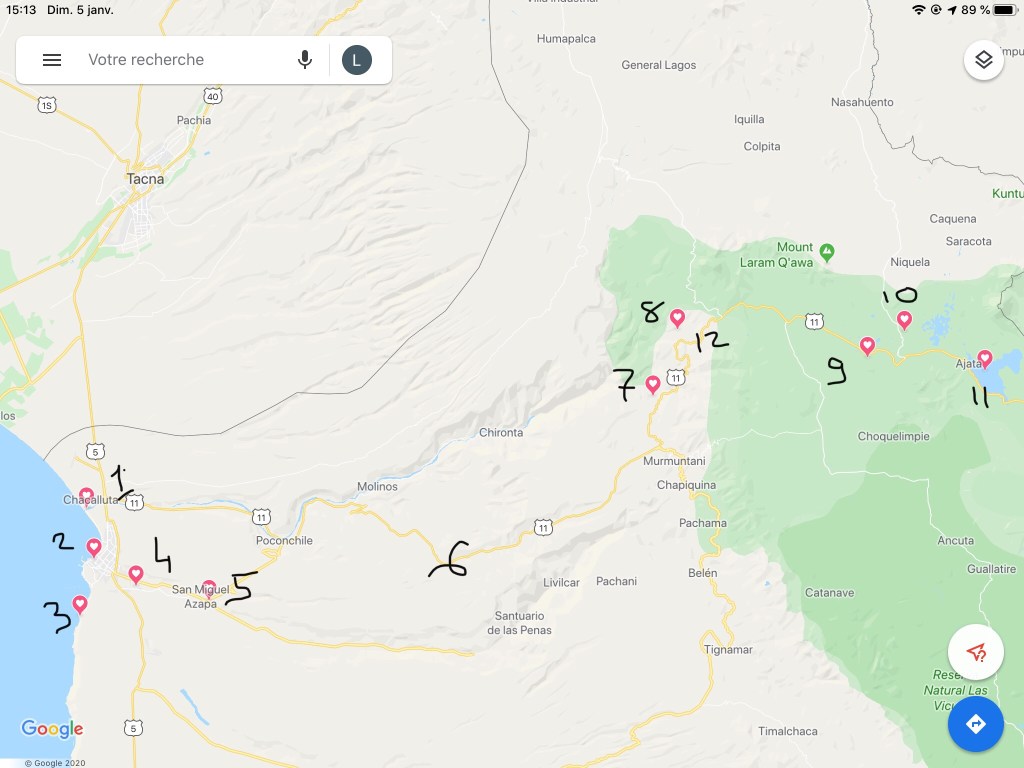Screen dimensions: 1024x768
Task: Open the map layers button
Action: [983, 60]
